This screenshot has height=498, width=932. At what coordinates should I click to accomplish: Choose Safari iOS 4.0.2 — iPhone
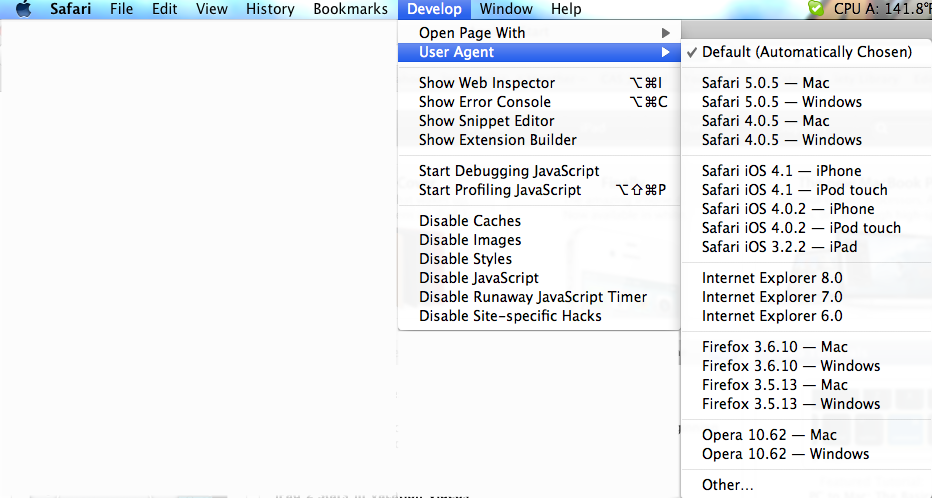coord(807,209)
